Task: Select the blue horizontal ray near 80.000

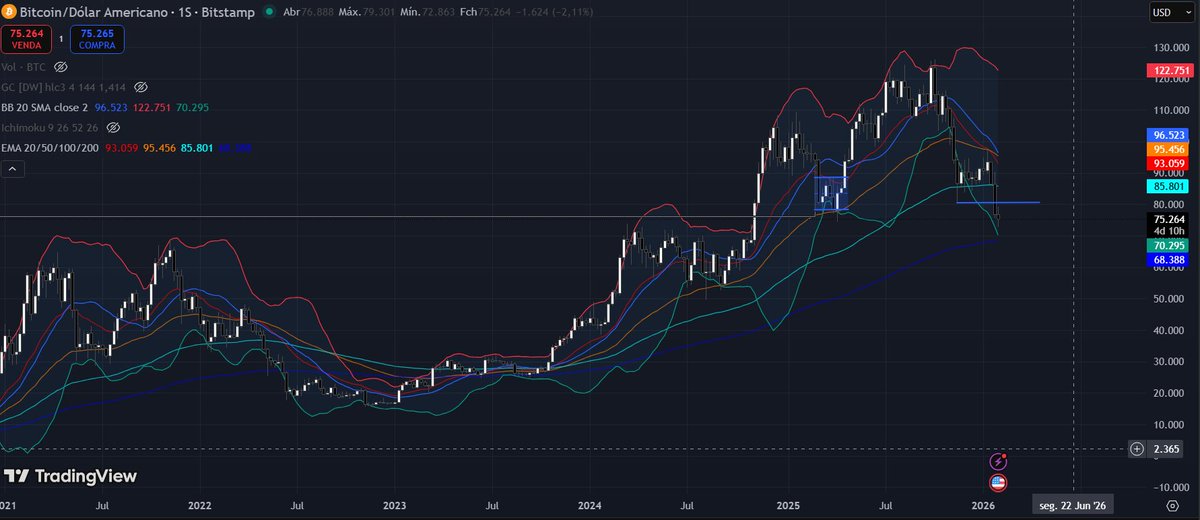Action: [998, 203]
